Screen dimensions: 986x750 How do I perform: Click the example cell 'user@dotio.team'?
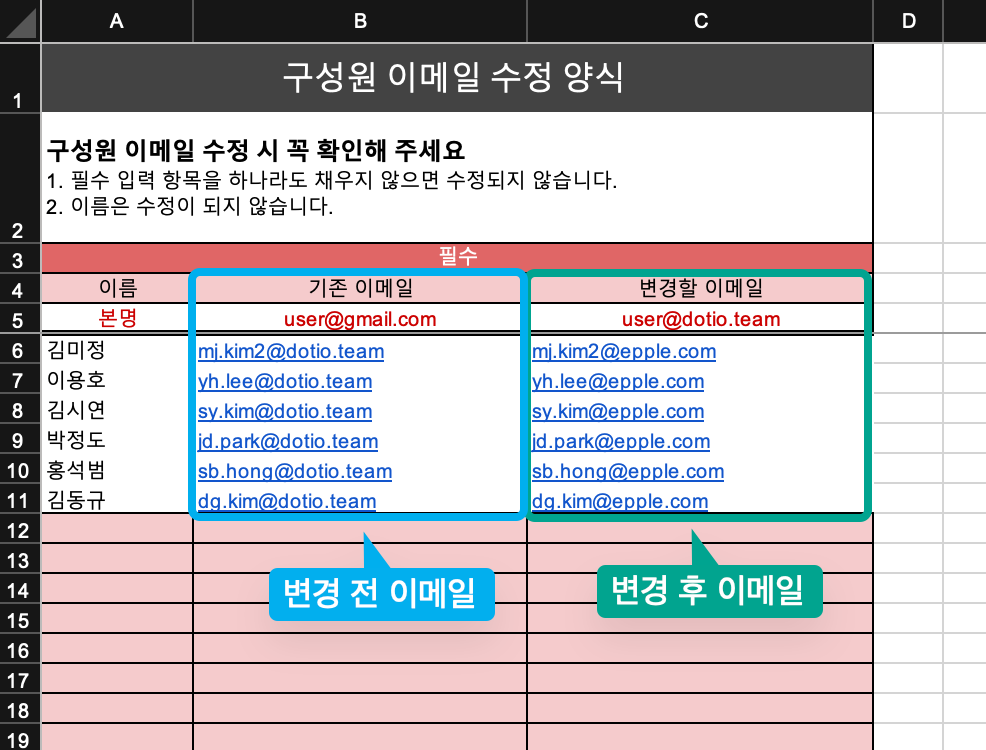point(700,319)
